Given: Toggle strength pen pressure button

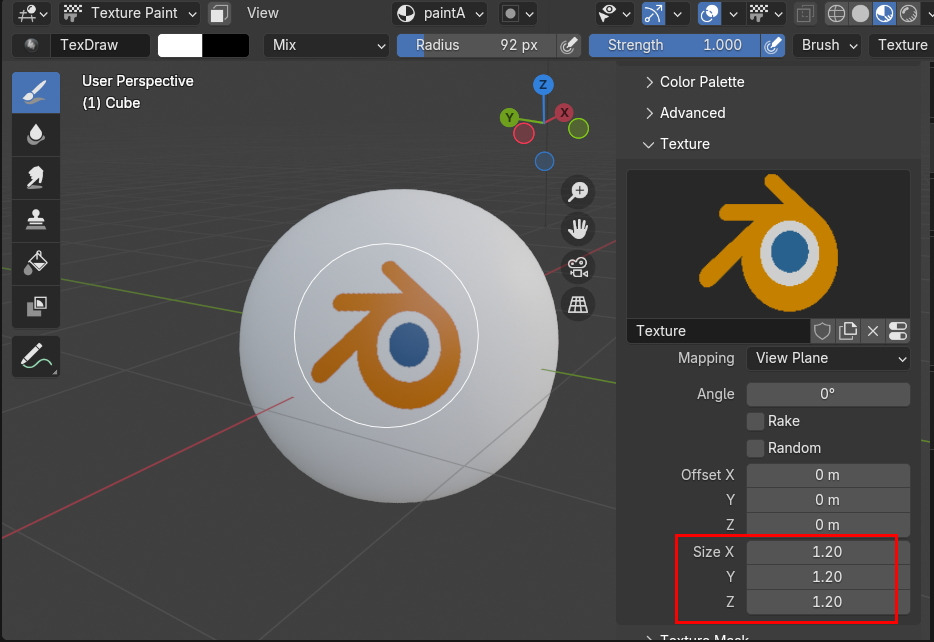Looking at the screenshot, I should [x=773, y=45].
